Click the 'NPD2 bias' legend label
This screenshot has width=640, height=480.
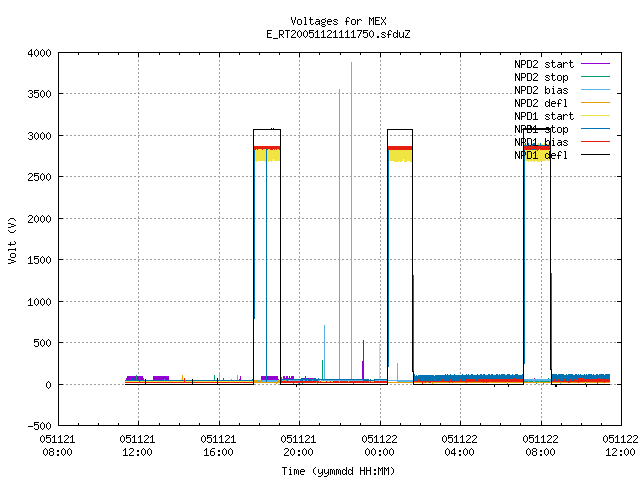(541, 90)
